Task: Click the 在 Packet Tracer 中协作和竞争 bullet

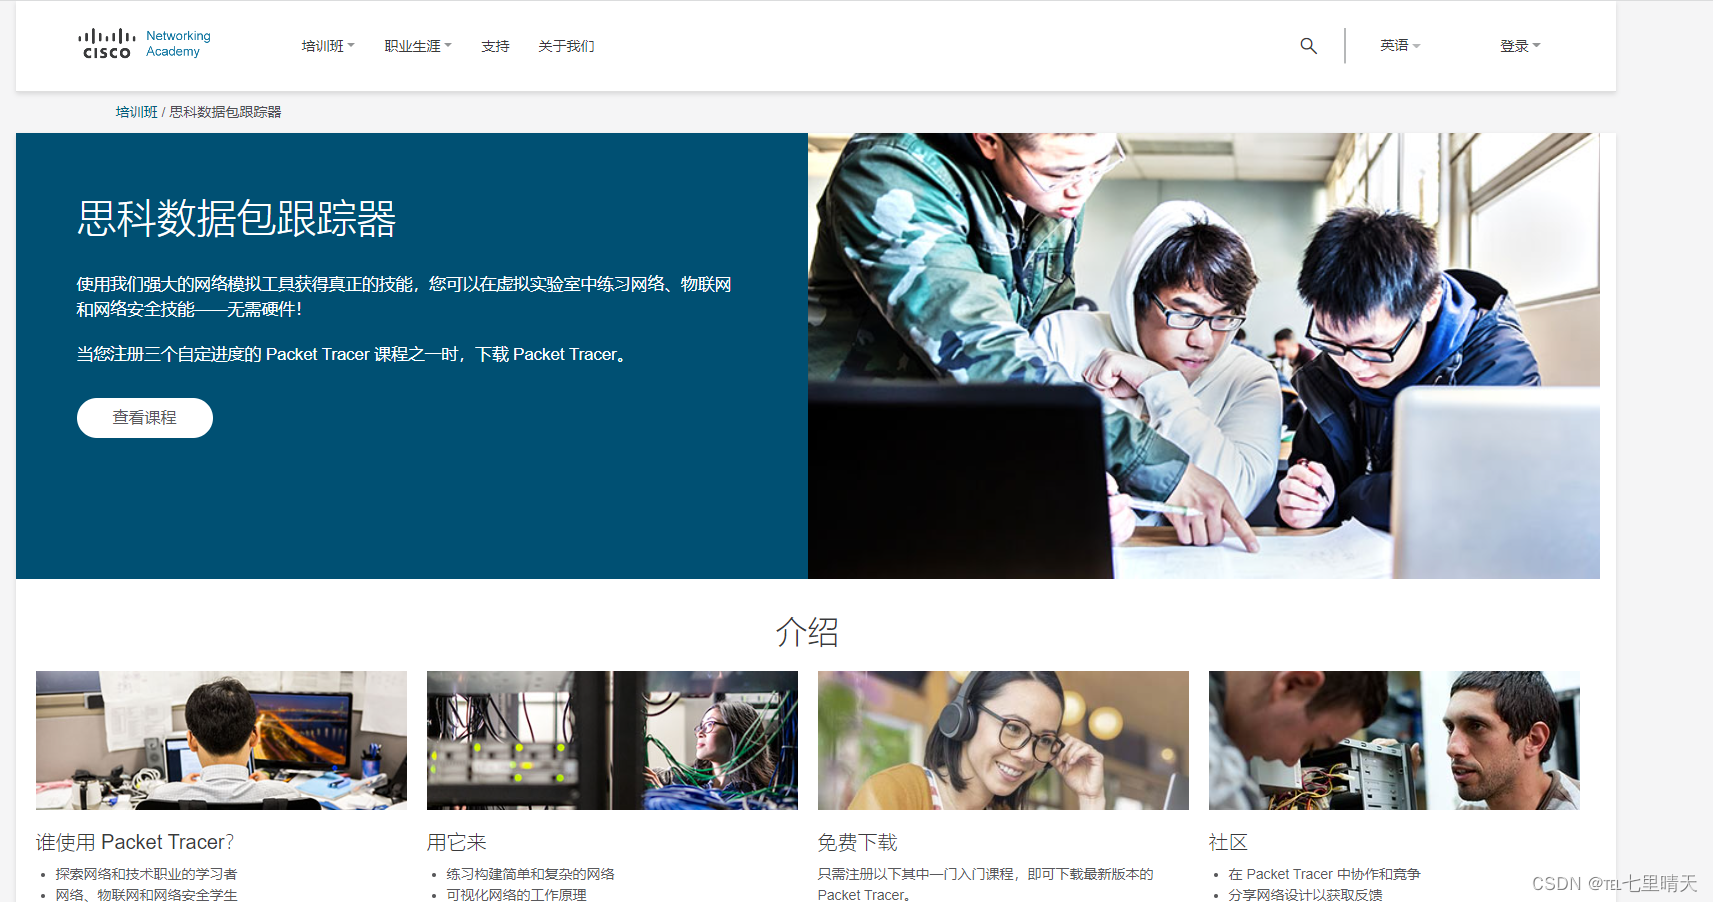Action: (1324, 874)
